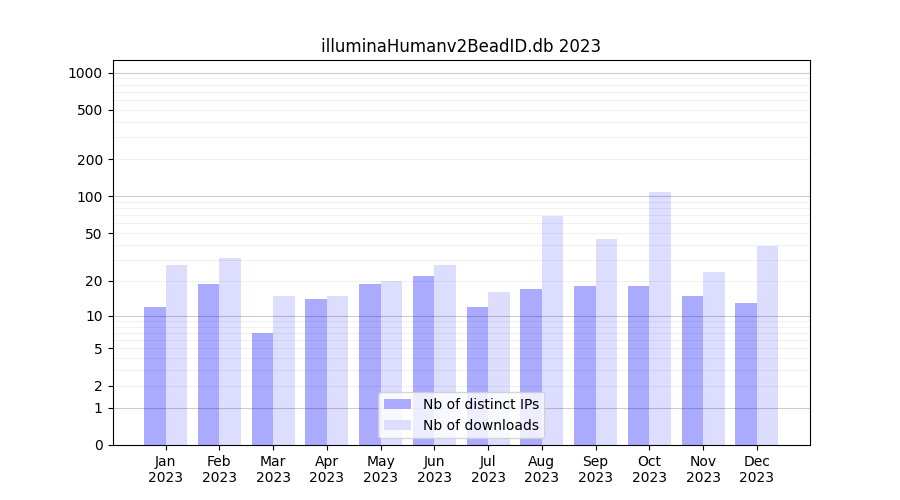The width and height of the screenshot is (900, 500).
Task: Pick the Jan 2023 distinct IPs bar
Action: 155,376
